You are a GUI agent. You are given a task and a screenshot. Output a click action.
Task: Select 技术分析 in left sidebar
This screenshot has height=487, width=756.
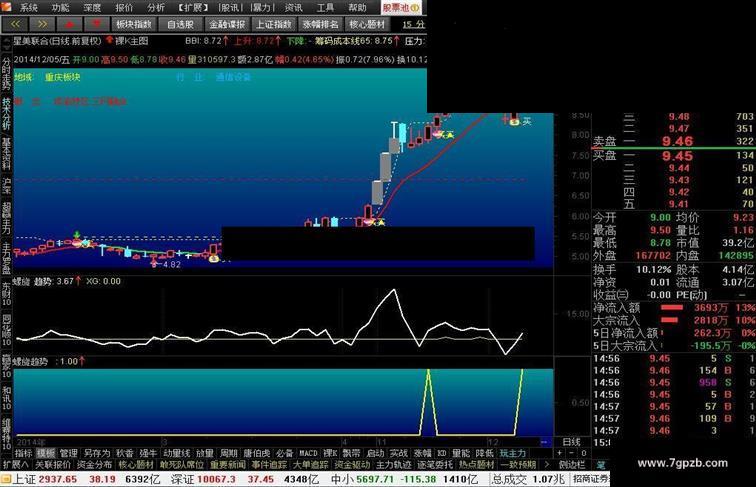pos(6,114)
